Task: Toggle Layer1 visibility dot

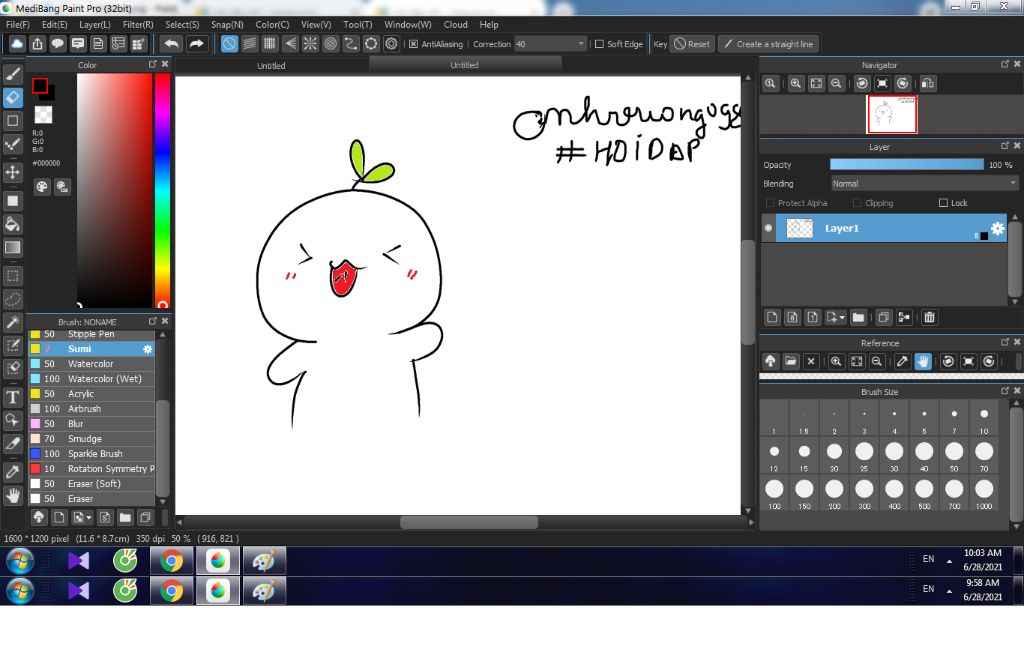Action: click(768, 228)
